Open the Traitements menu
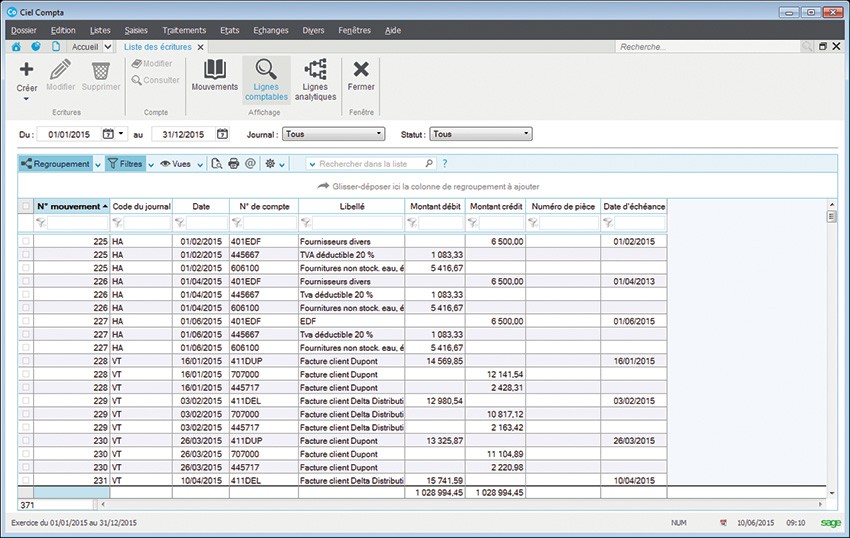850x538 pixels. point(183,30)
